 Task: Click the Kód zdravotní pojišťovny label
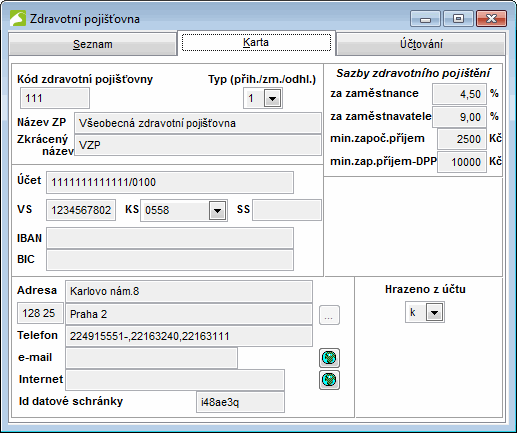click(x=85, y=79)
